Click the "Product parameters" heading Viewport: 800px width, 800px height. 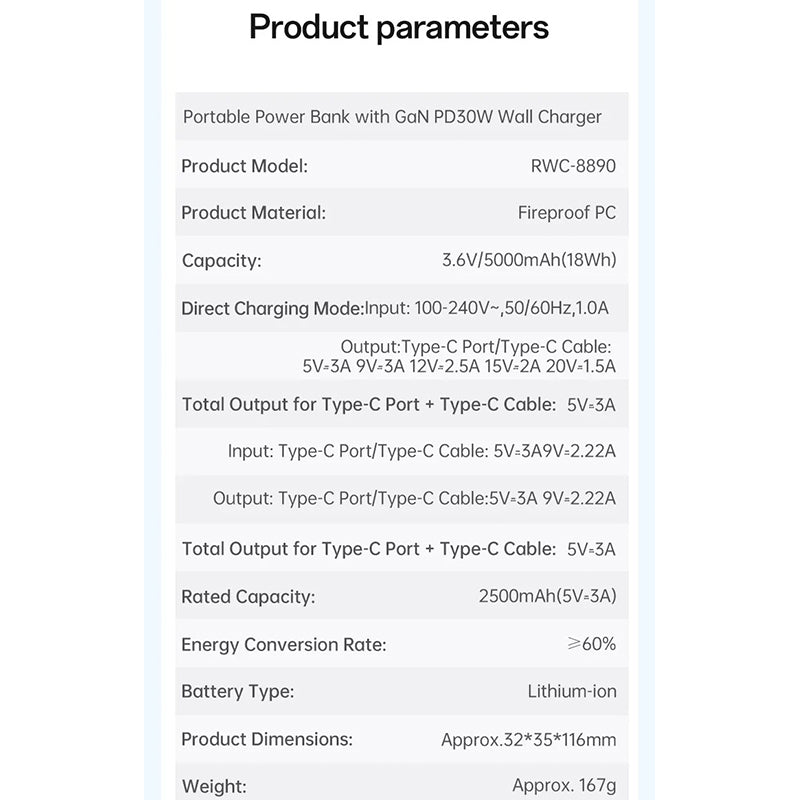(399, 27)
